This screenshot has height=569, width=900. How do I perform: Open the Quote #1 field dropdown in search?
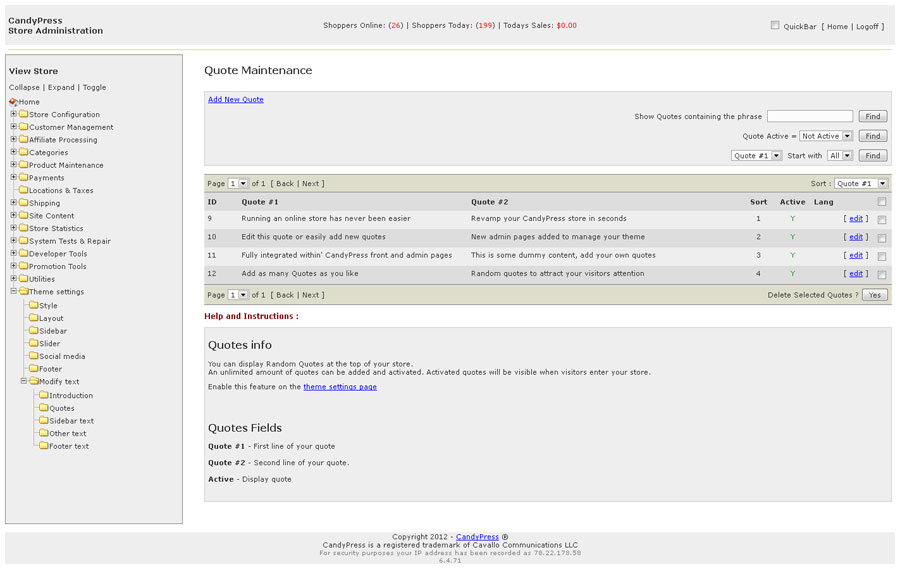coord(757,156)
